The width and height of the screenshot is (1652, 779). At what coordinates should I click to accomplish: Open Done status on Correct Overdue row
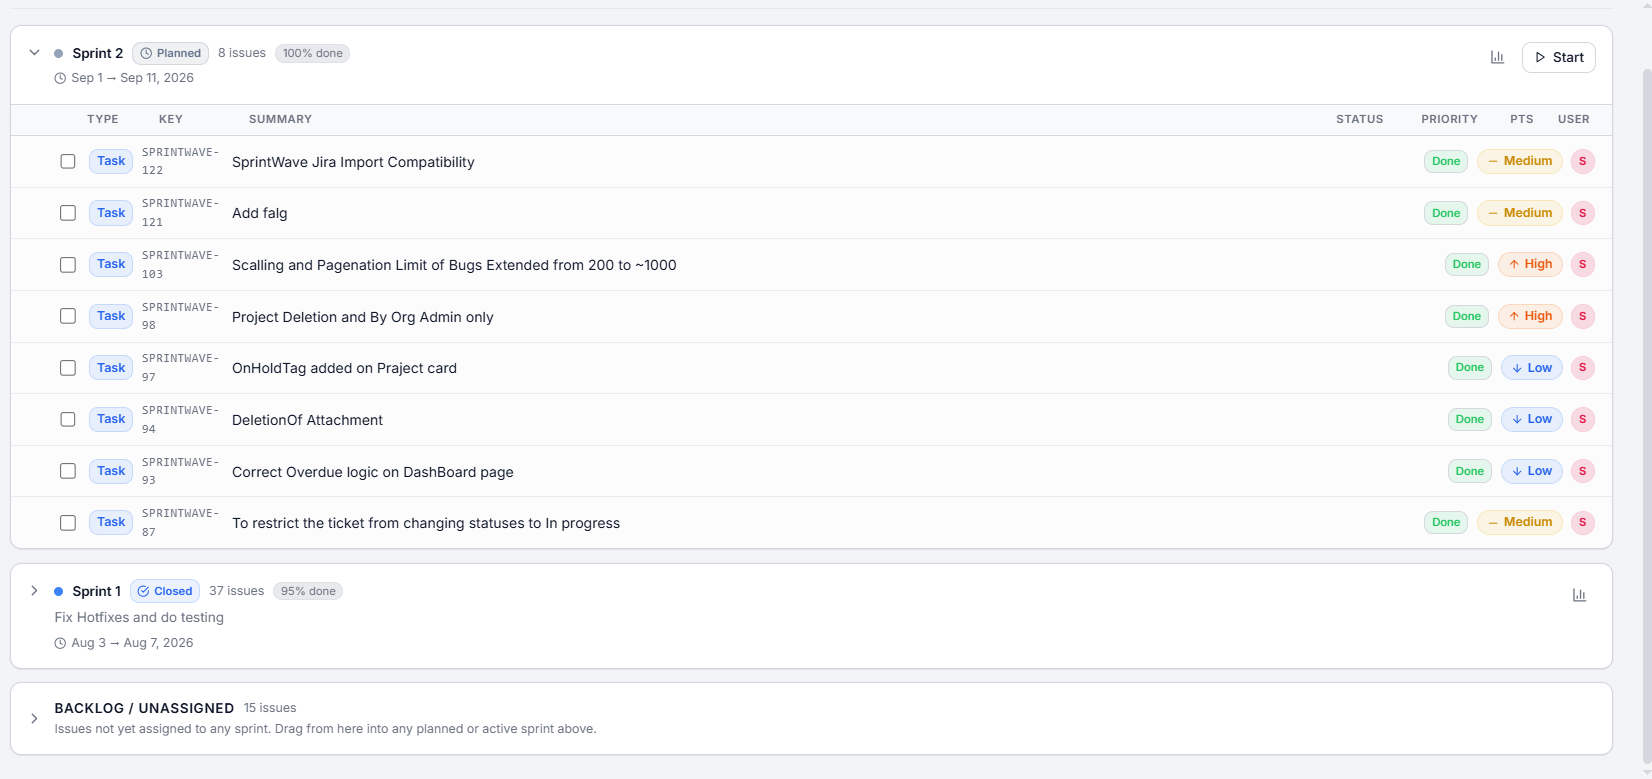(x=1470, y=471)
